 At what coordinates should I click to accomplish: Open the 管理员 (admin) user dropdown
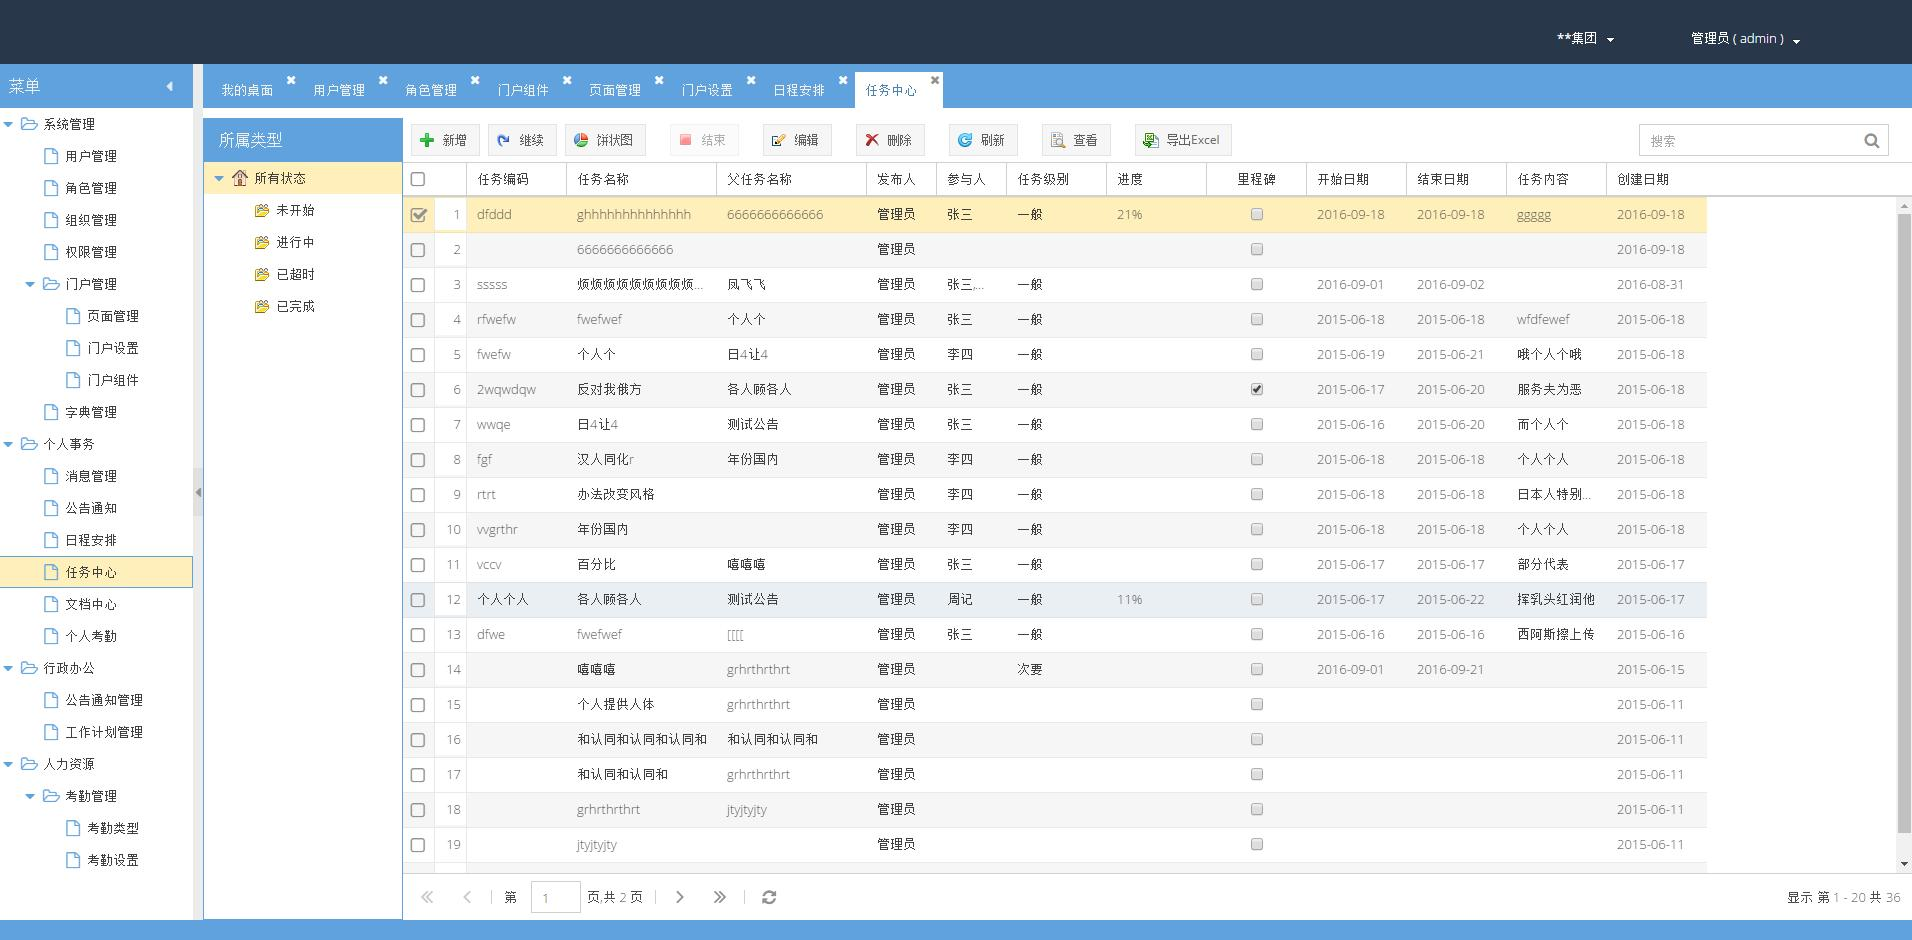1745,38
